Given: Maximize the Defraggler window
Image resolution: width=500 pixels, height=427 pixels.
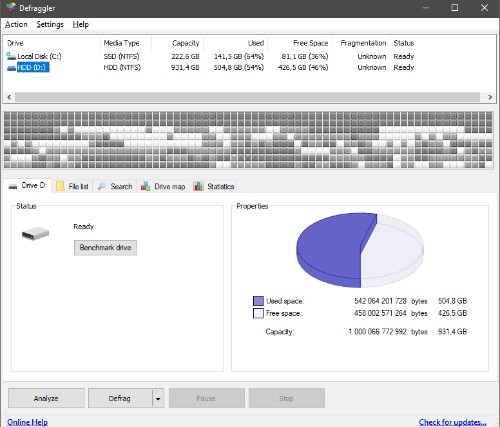Looking at the screenshot, I should (x=455, y=8).
